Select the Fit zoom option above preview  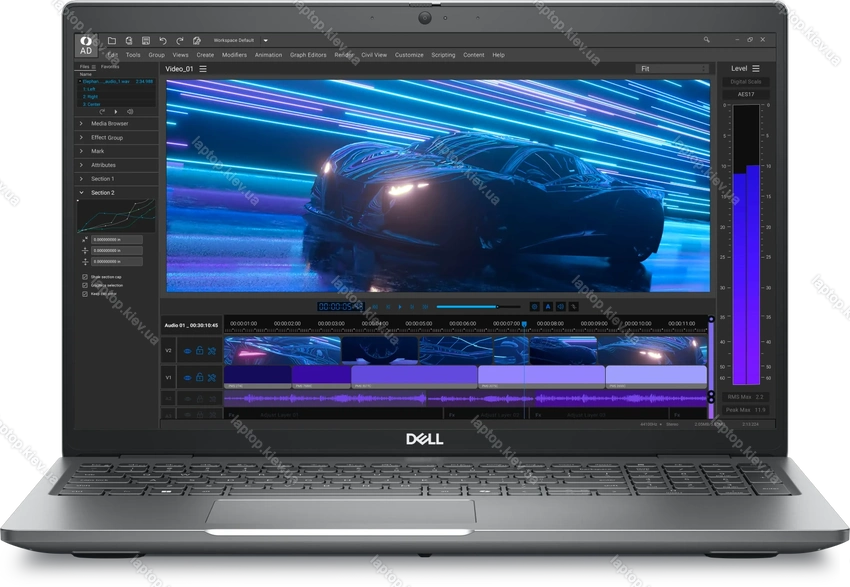pos(672,69)
